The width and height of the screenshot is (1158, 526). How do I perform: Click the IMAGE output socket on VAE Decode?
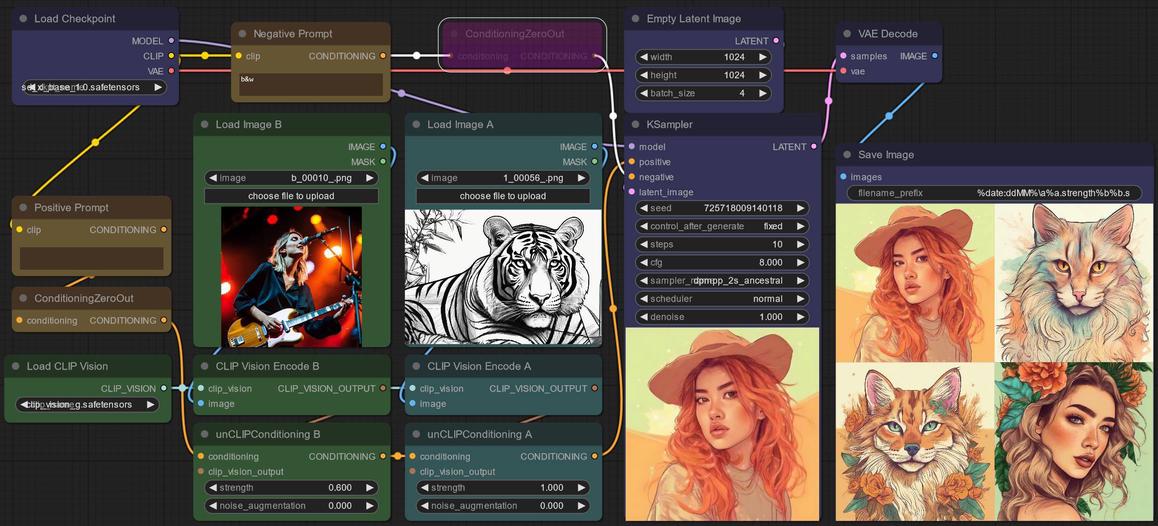(x=935, y=56)
